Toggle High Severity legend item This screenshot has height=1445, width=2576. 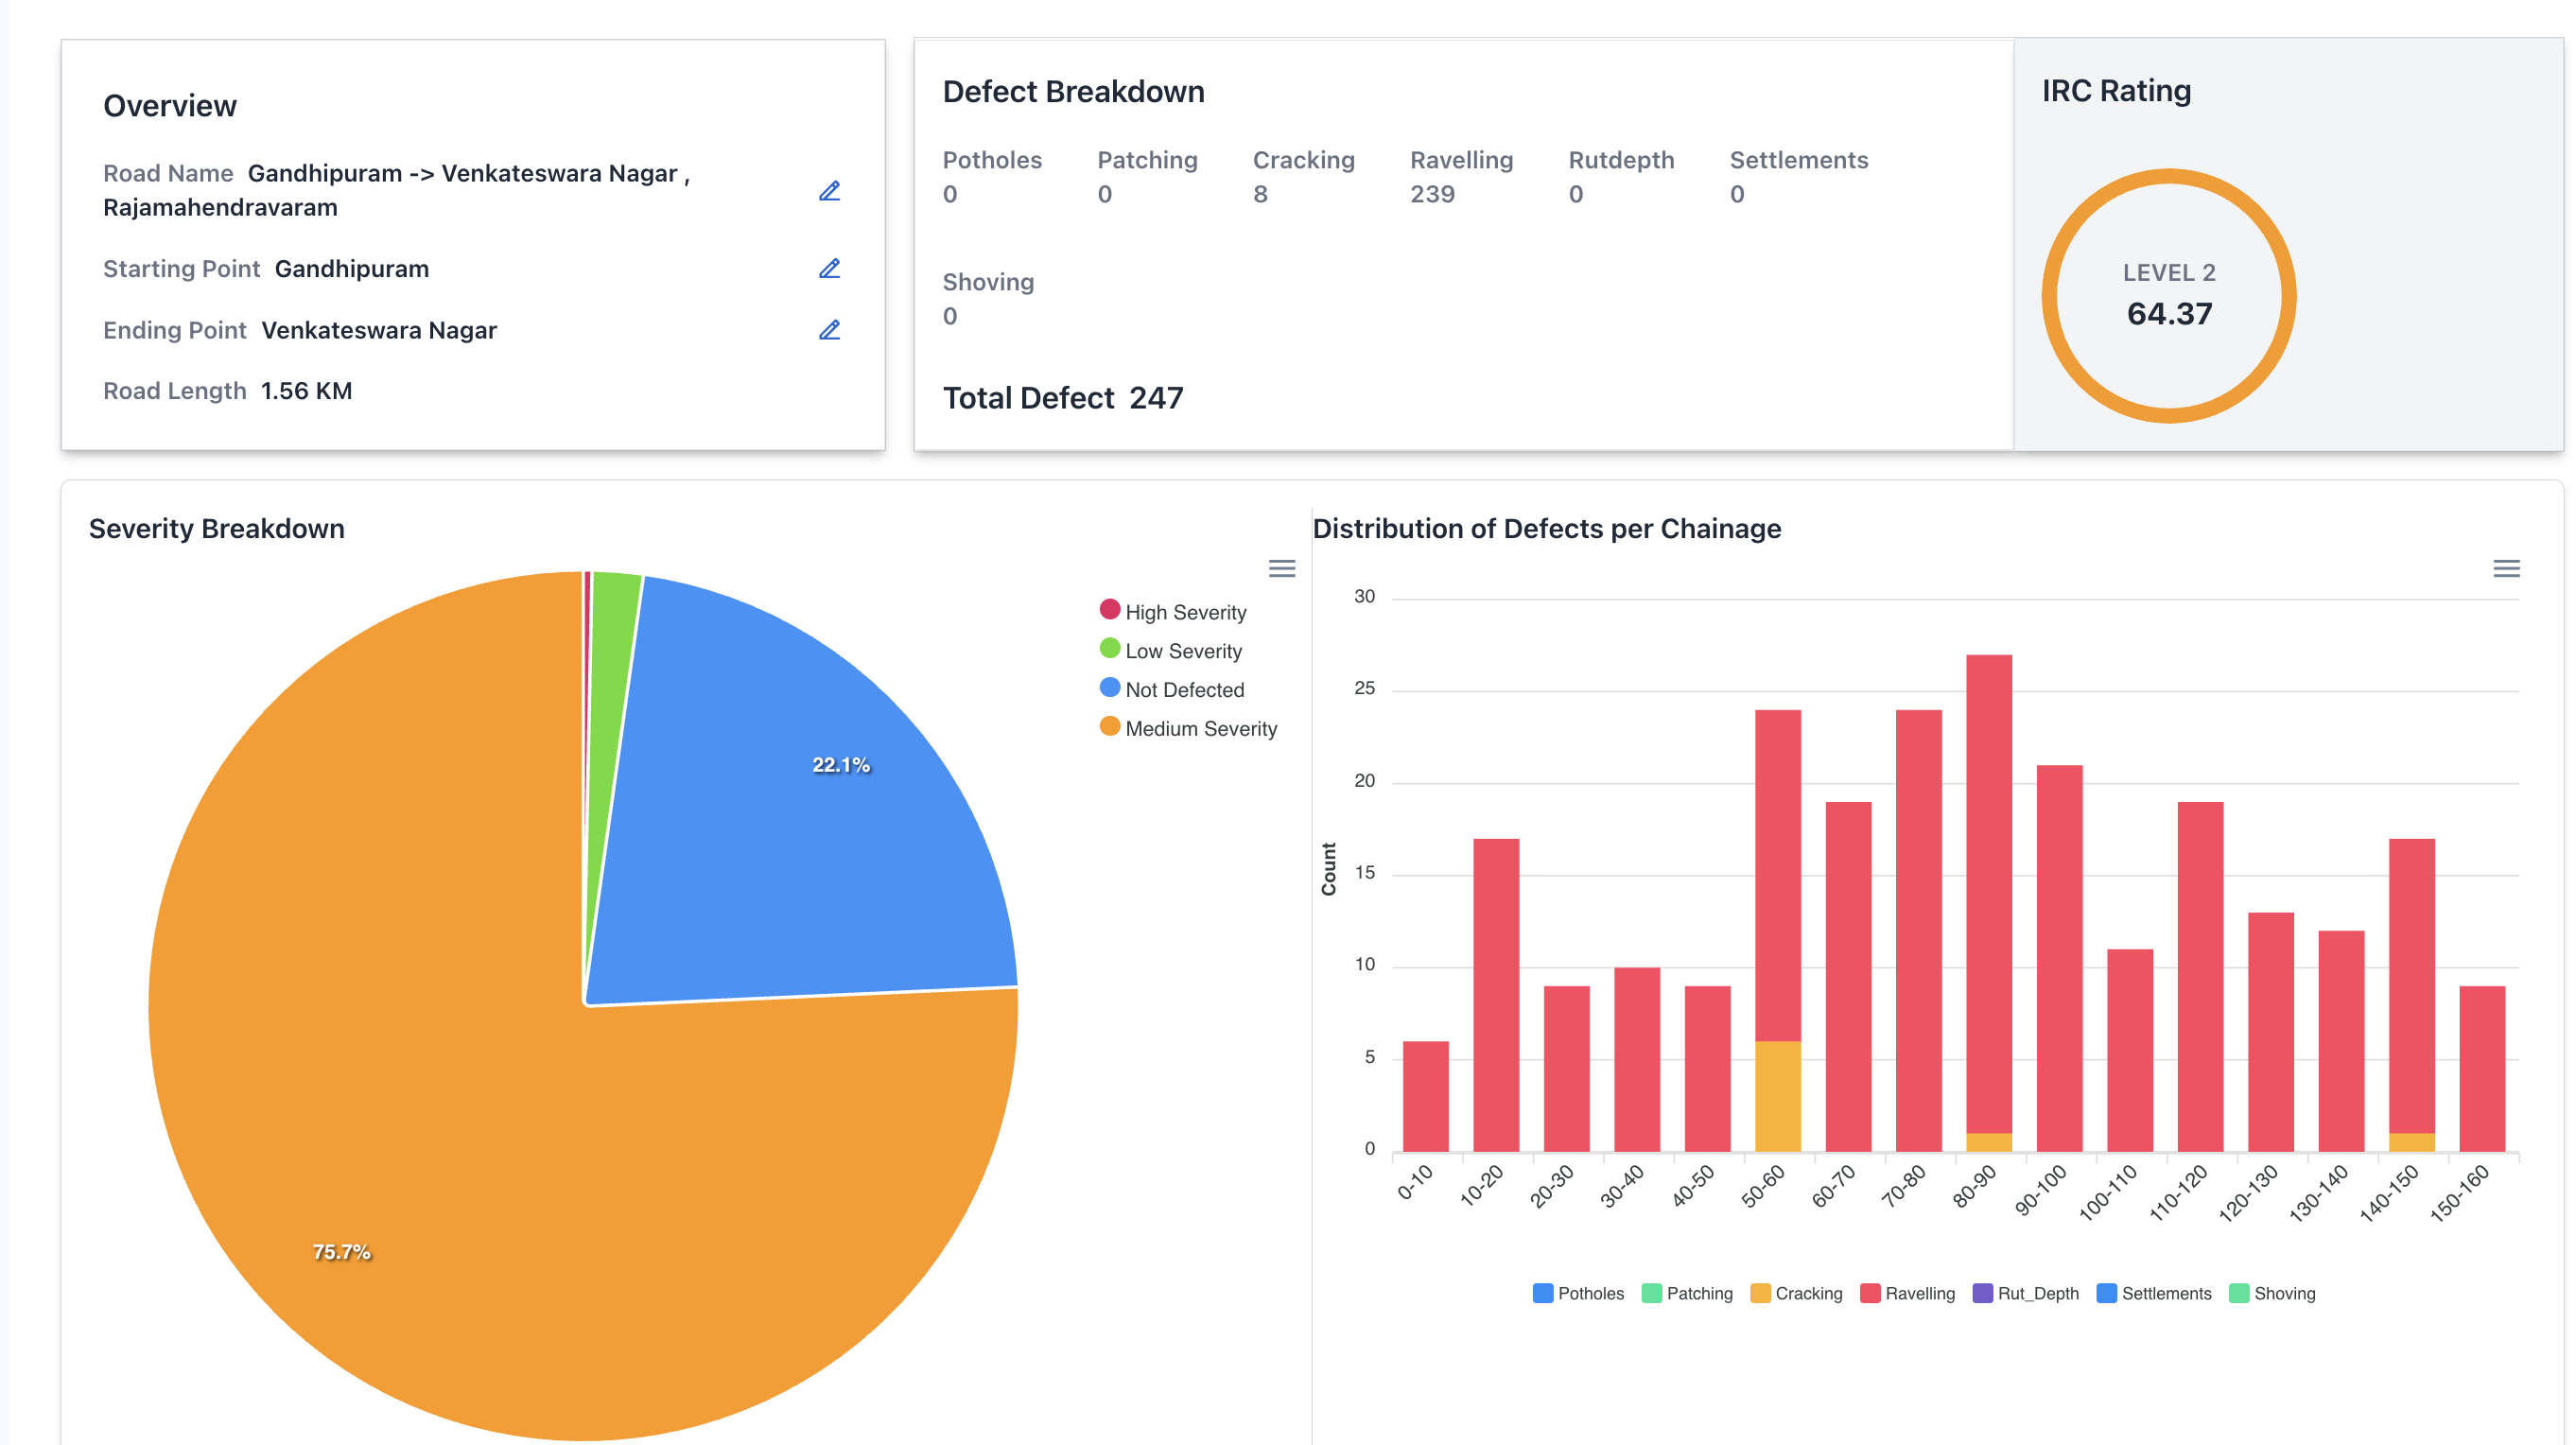pos(1184,612)
